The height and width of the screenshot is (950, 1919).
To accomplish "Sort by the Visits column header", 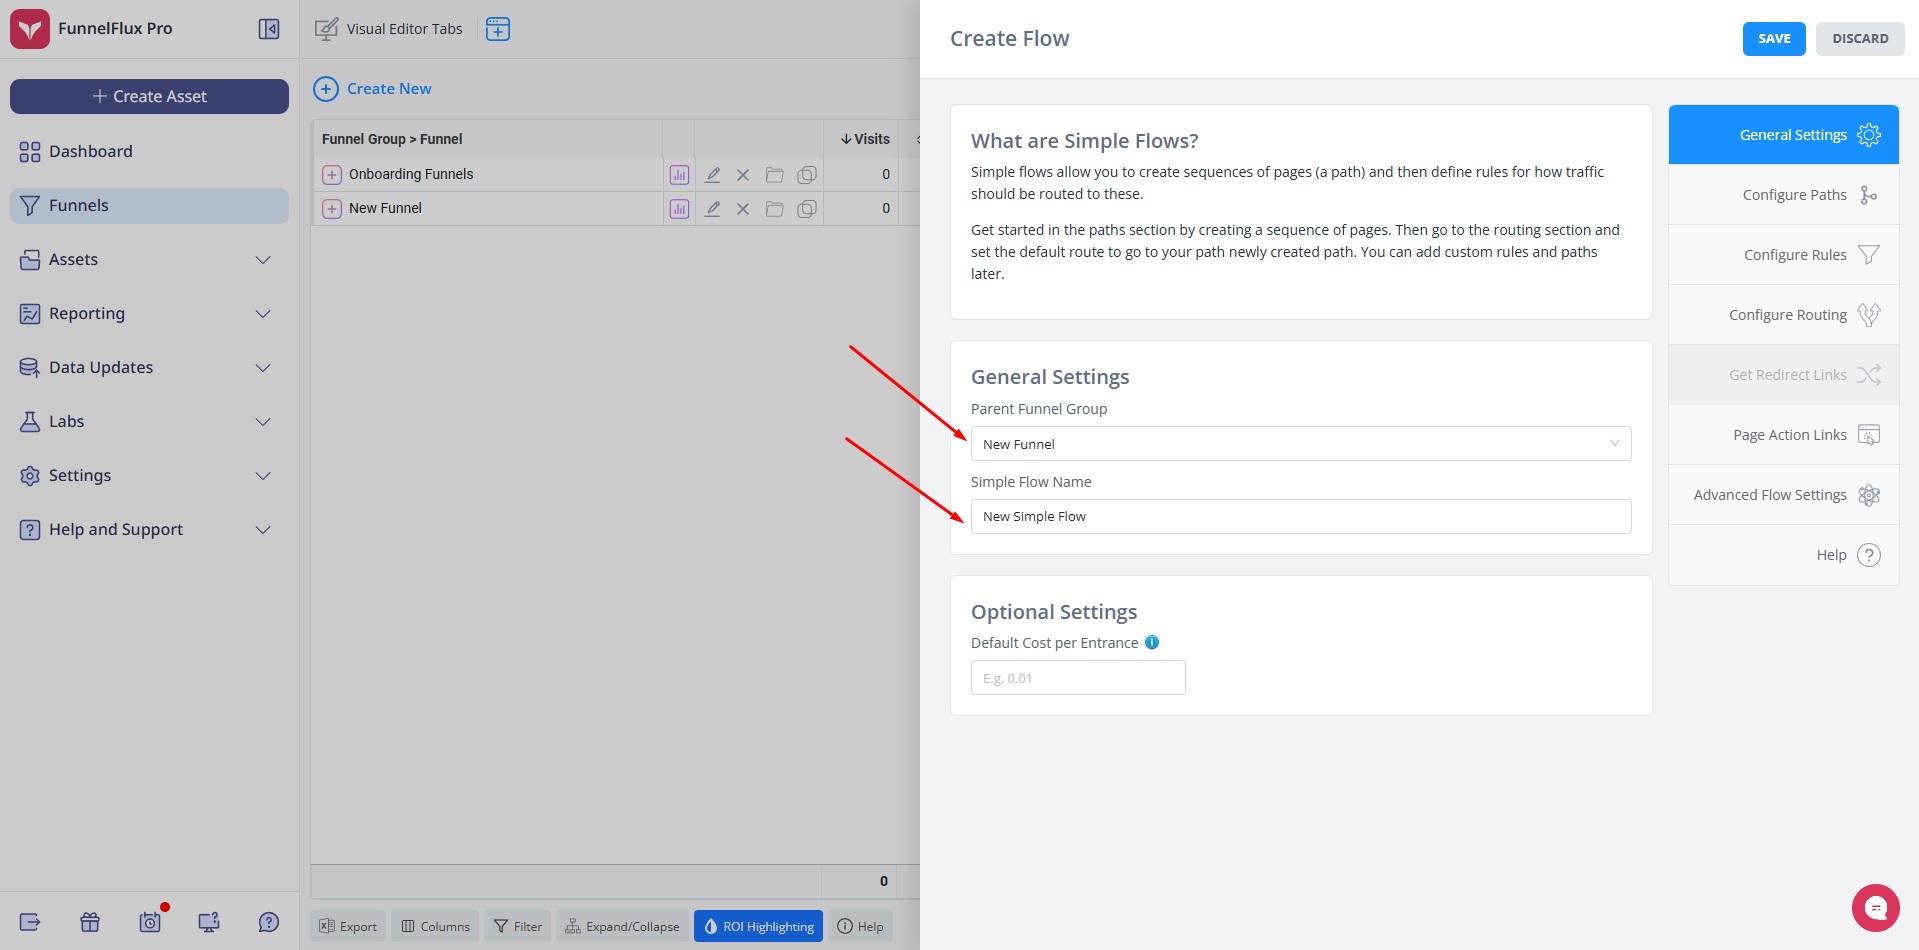I will coord(865,139).
